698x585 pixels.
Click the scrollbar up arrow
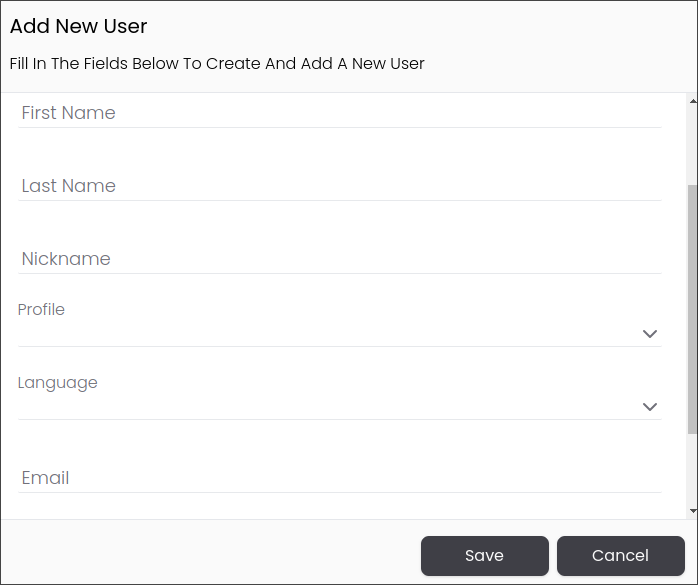pyautogui.click(x=693, y=102)
